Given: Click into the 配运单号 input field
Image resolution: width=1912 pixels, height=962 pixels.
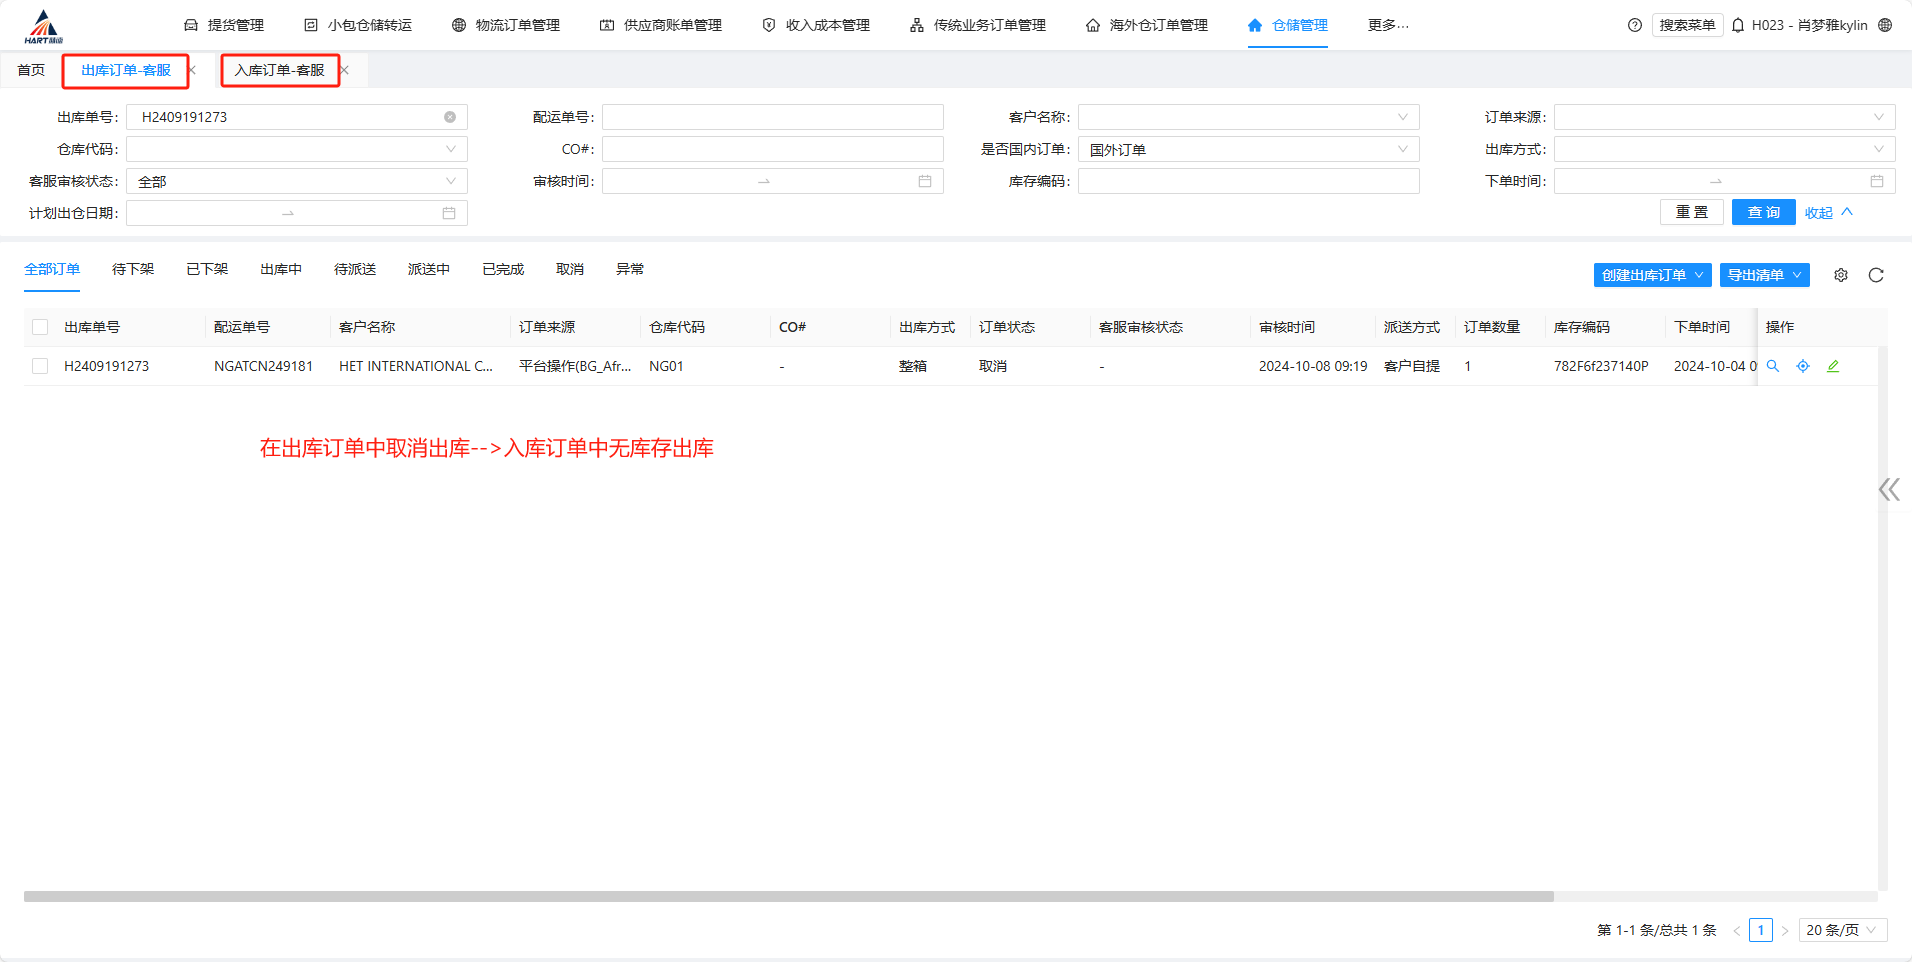Looking at the screenshot, I should (x=772, y=117).
